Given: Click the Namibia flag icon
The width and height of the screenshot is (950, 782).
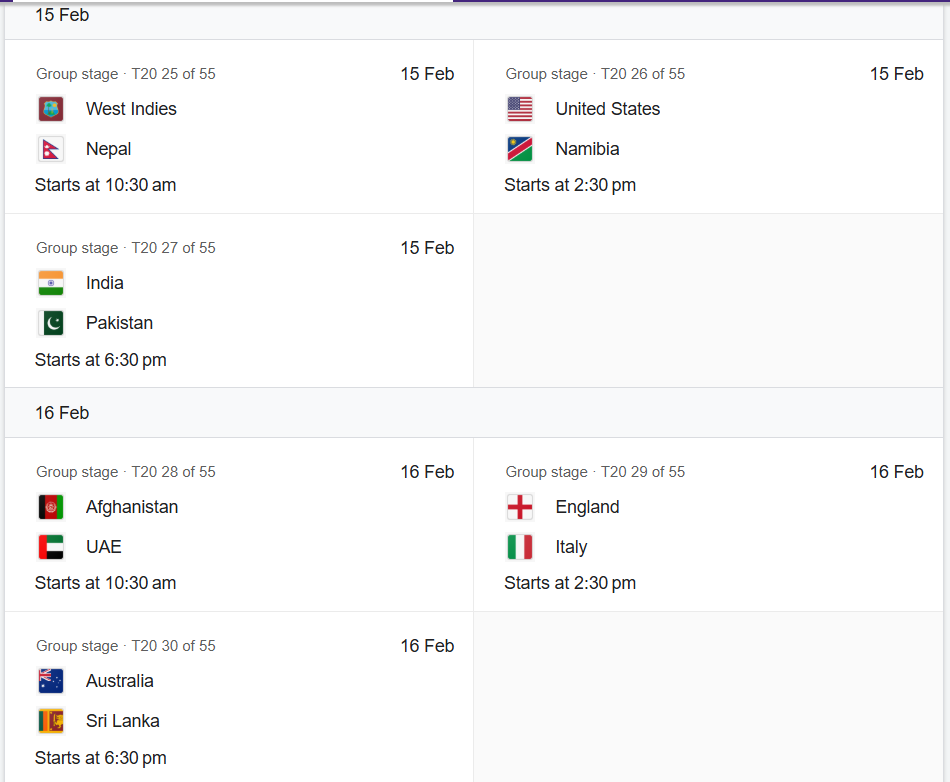Looking at the screenshot, I should pos(520,149).
